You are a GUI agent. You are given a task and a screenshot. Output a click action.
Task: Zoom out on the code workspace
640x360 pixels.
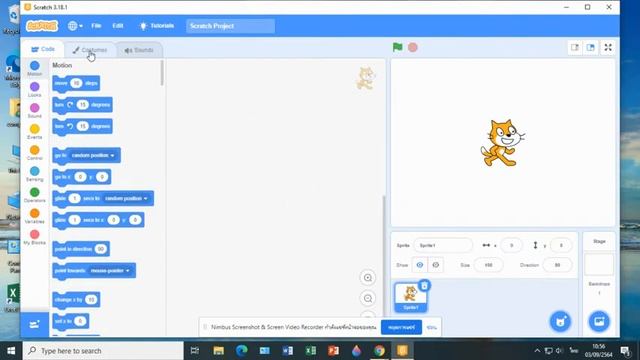pyautogui.click(x=368, y=298)
